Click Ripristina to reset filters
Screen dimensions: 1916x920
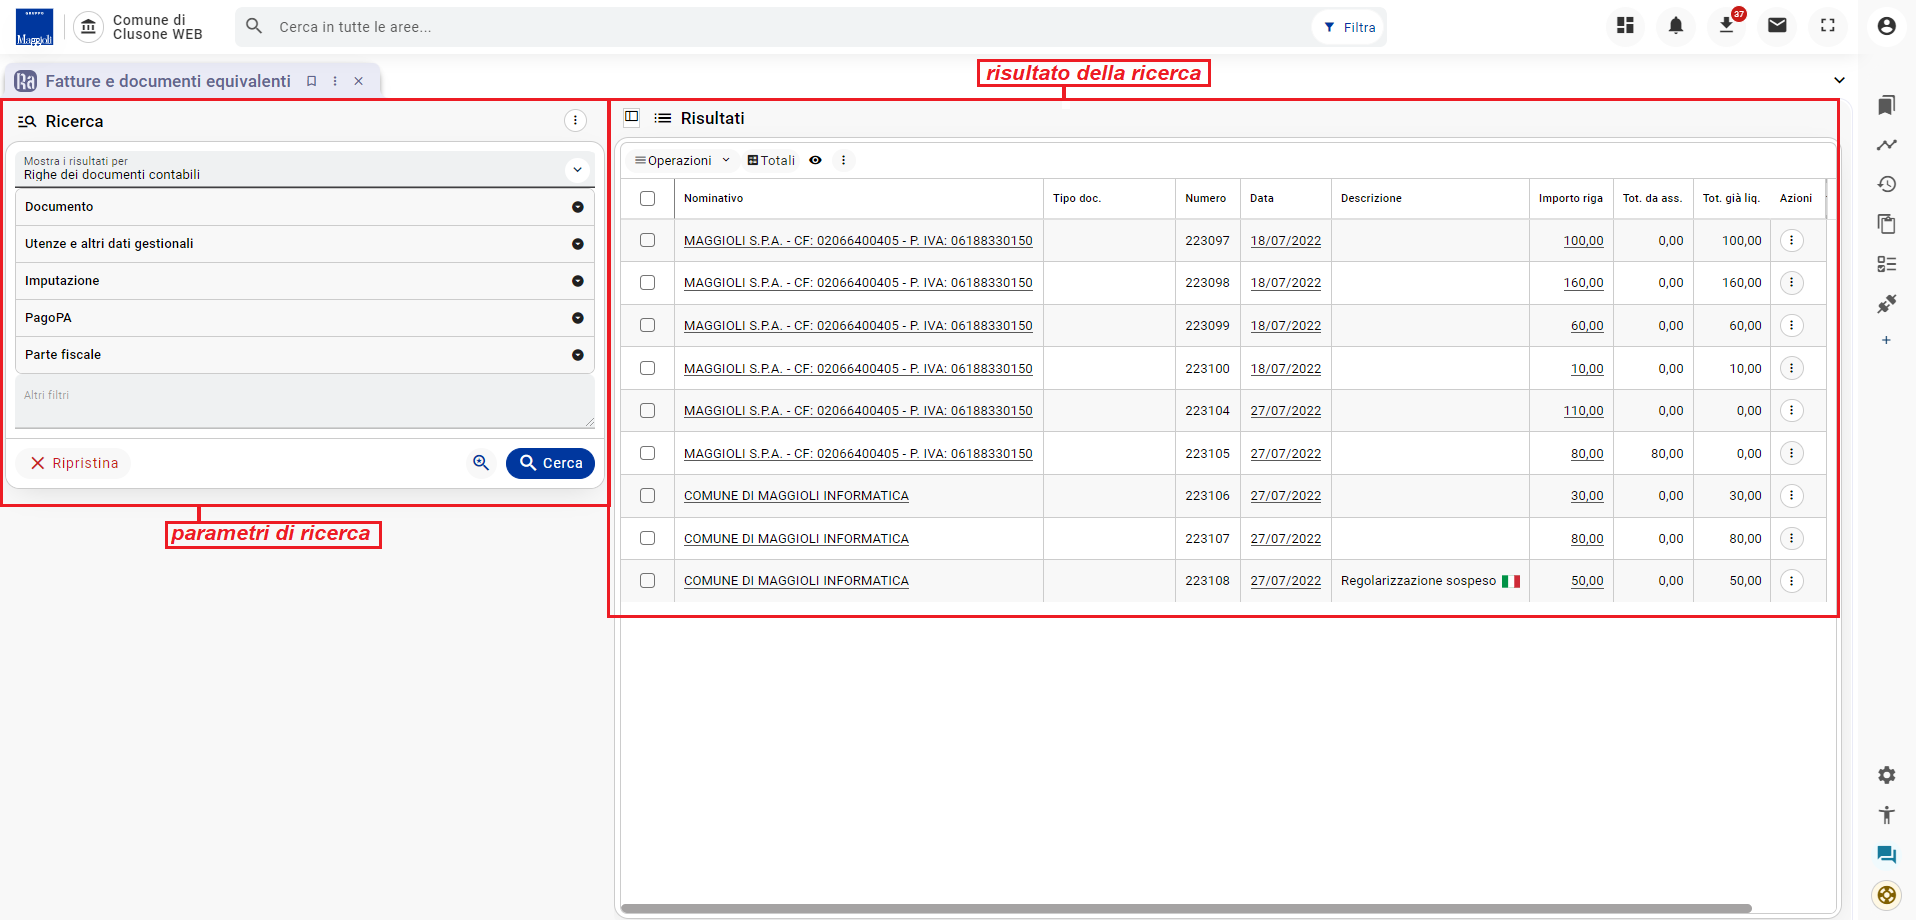[74, 463]
